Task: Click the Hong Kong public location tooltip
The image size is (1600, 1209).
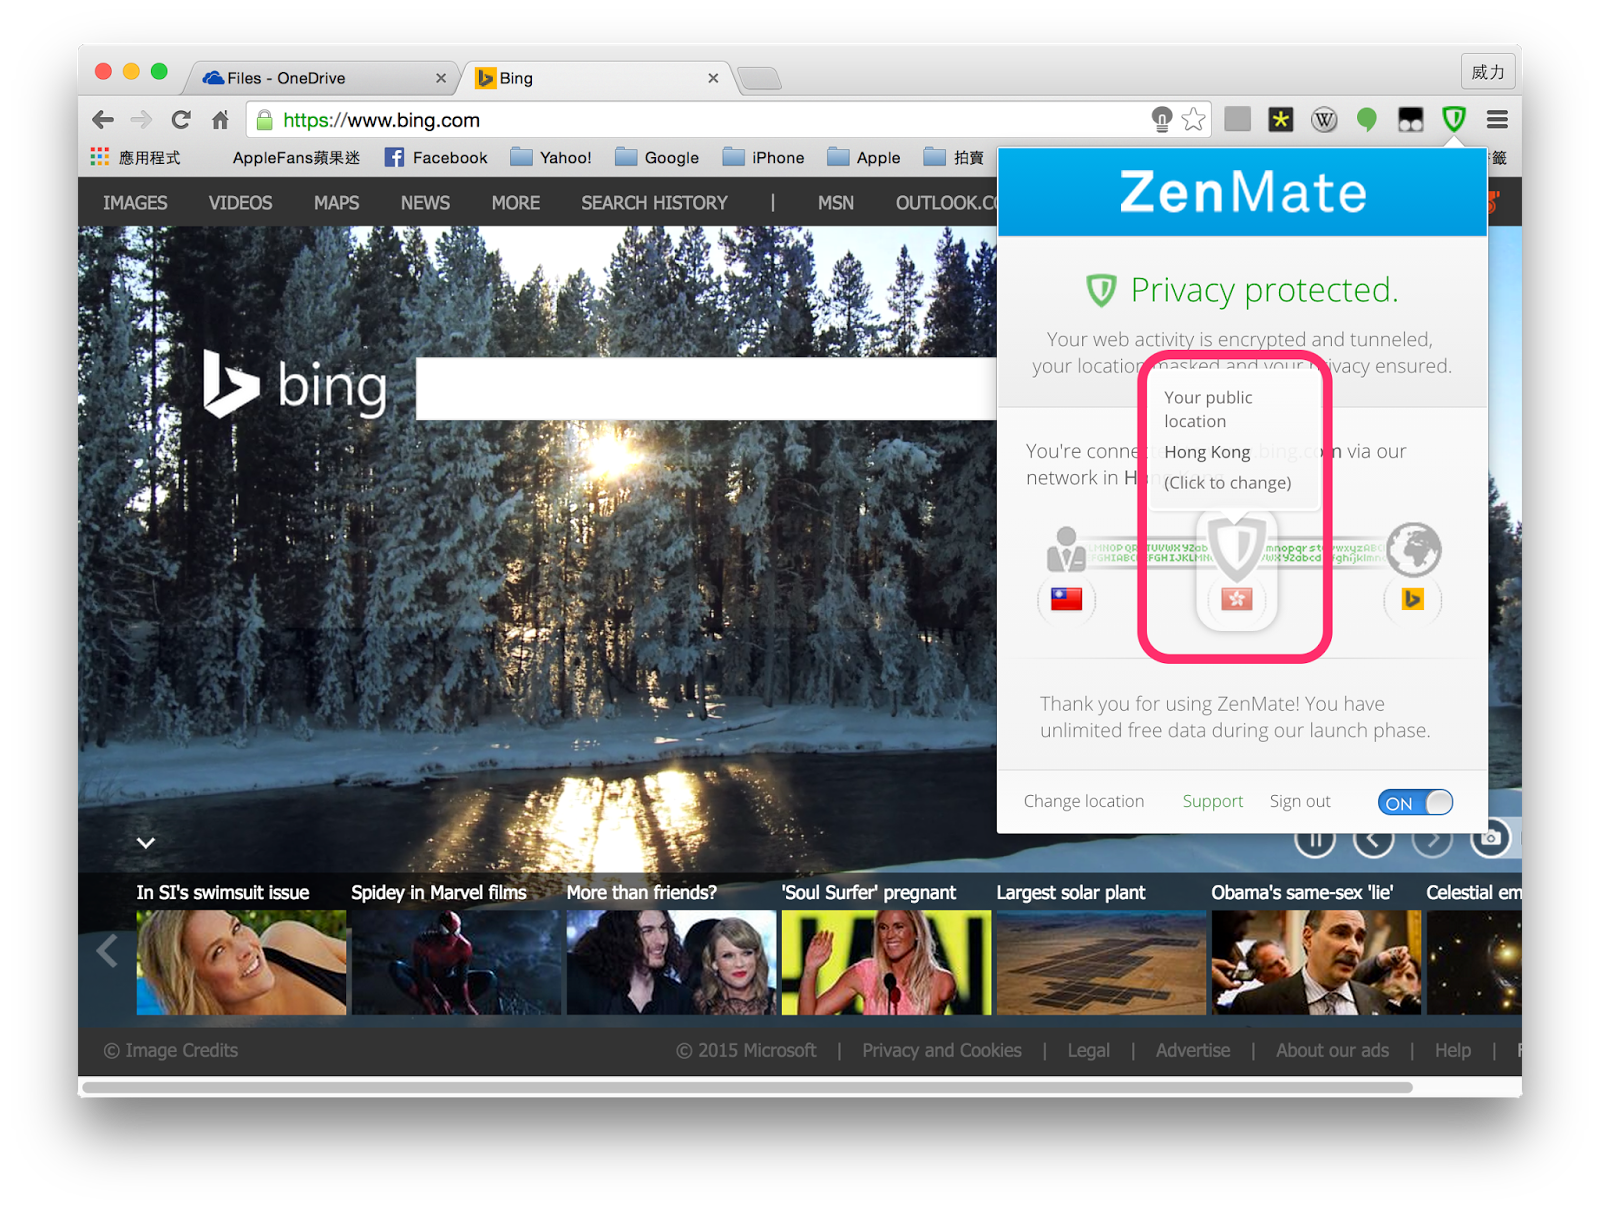Action: (x=1235, y=440)
